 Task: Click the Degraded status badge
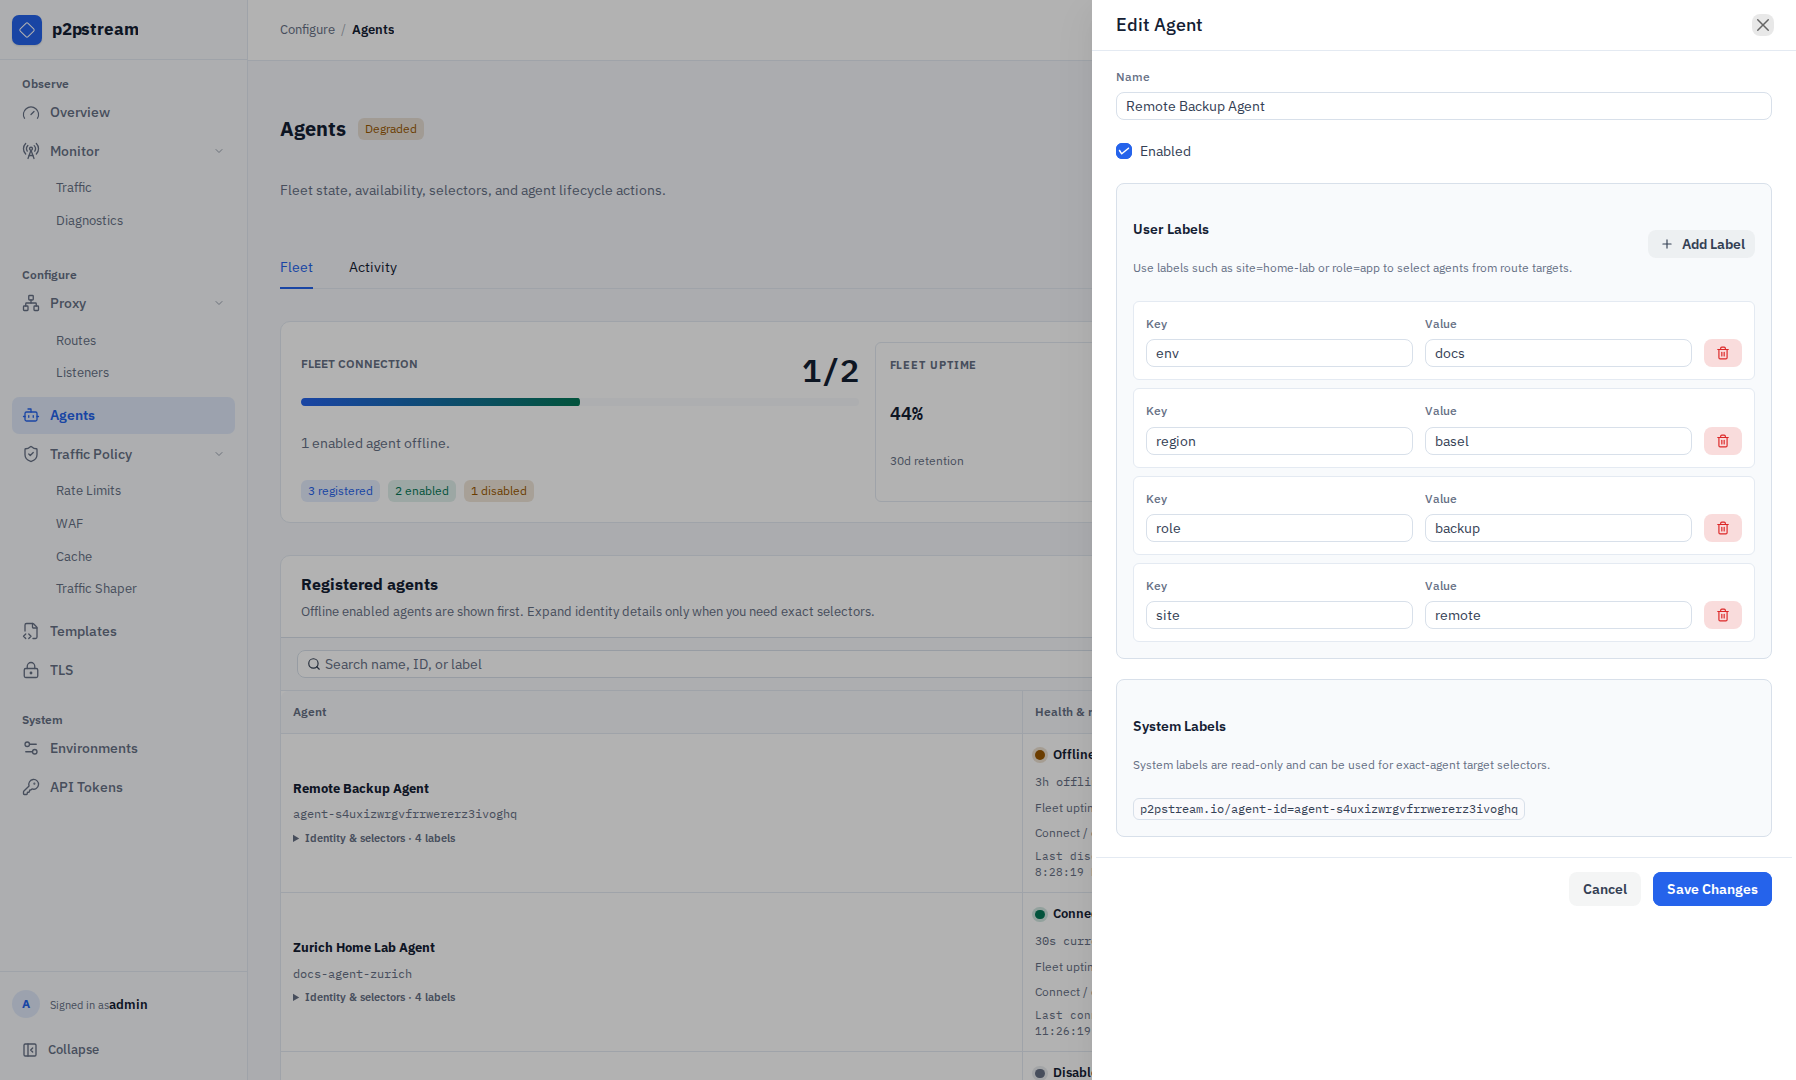(x=391, y=129)
